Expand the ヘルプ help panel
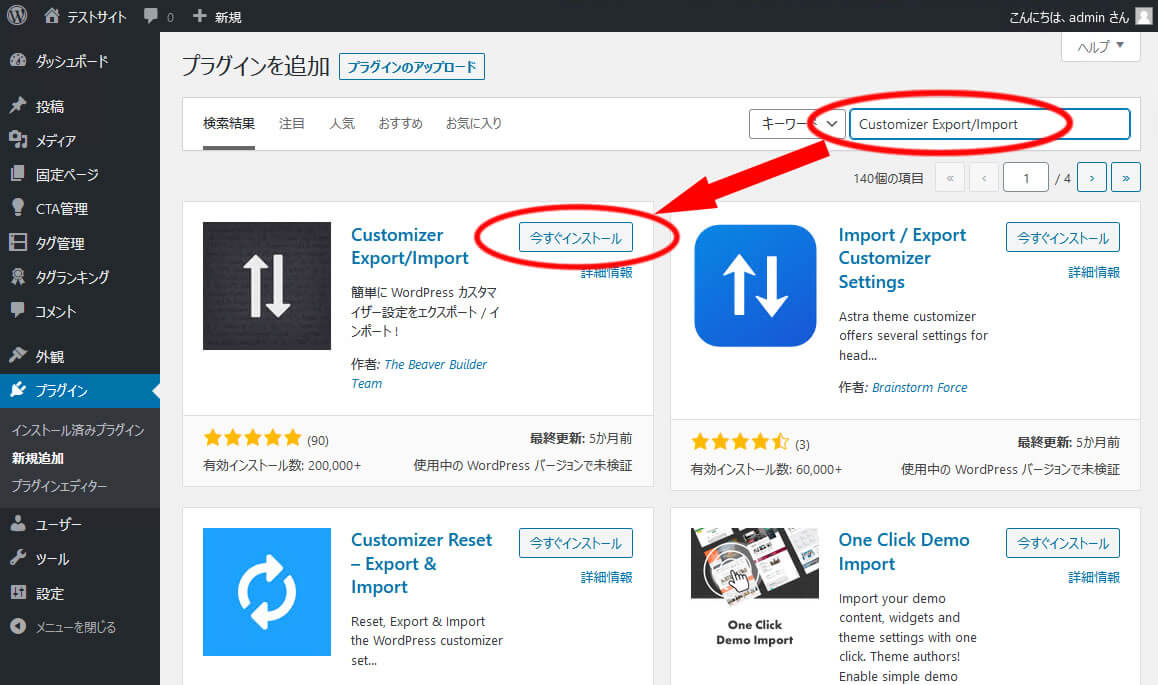The height and width of the screenshot is (685, 1158). (1100, 47)
